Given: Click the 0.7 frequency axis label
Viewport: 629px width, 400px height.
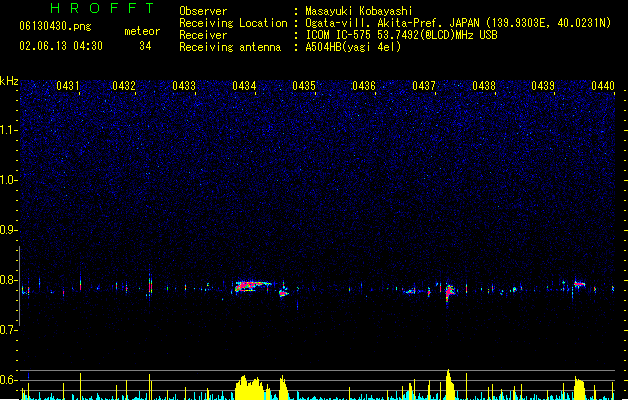Looking at the screenshot, I should (7, 330).
